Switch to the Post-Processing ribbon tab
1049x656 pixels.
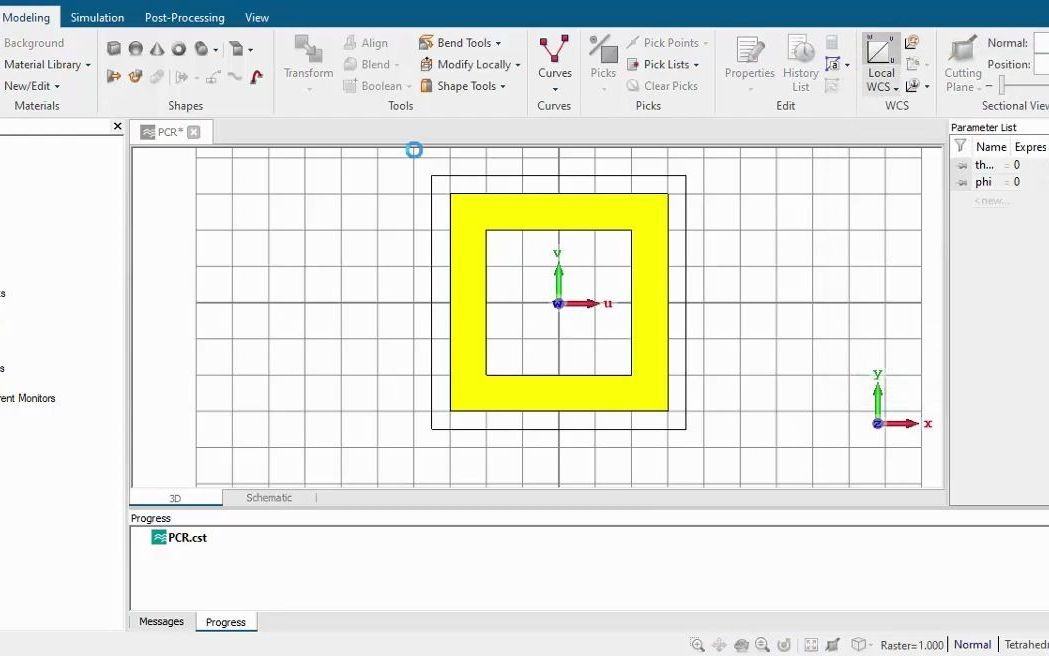pos(185,17)
